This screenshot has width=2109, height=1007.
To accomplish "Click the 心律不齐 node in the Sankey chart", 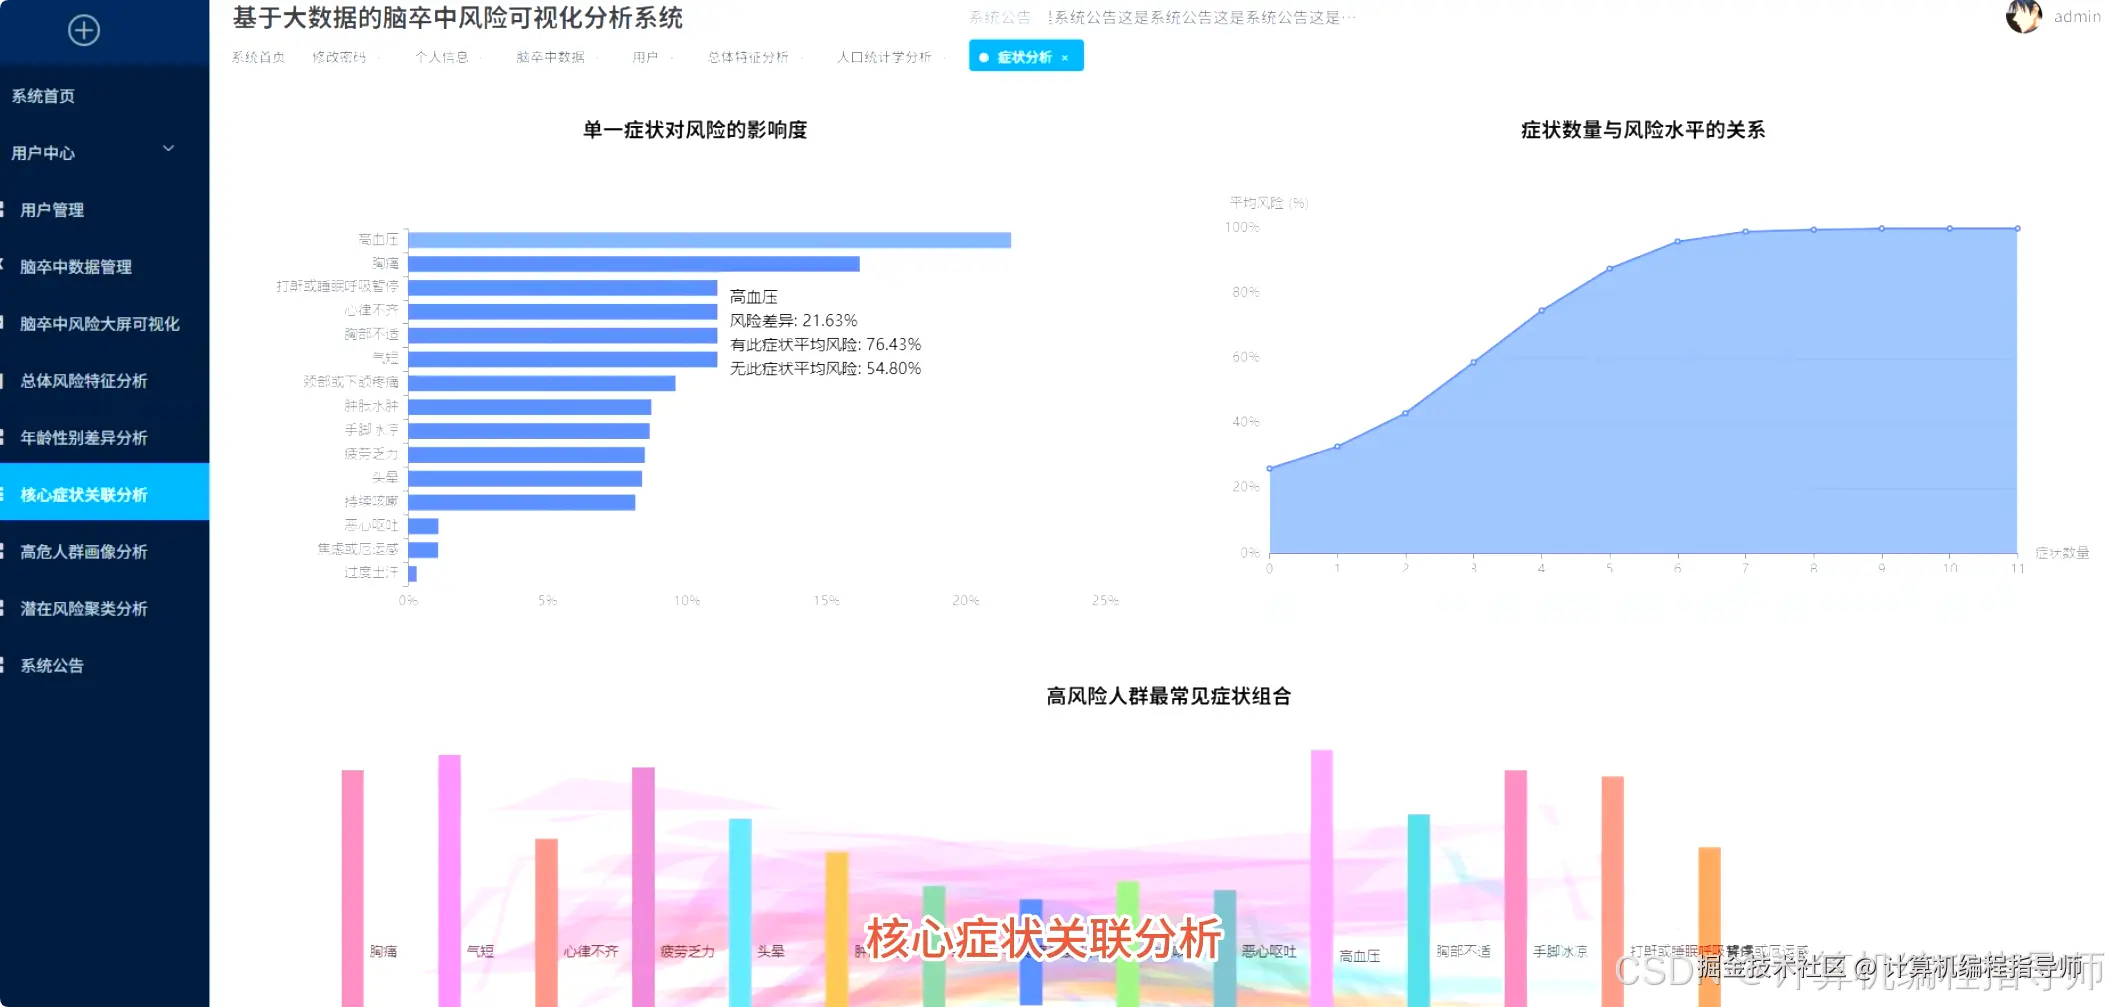I will (546, 922).
